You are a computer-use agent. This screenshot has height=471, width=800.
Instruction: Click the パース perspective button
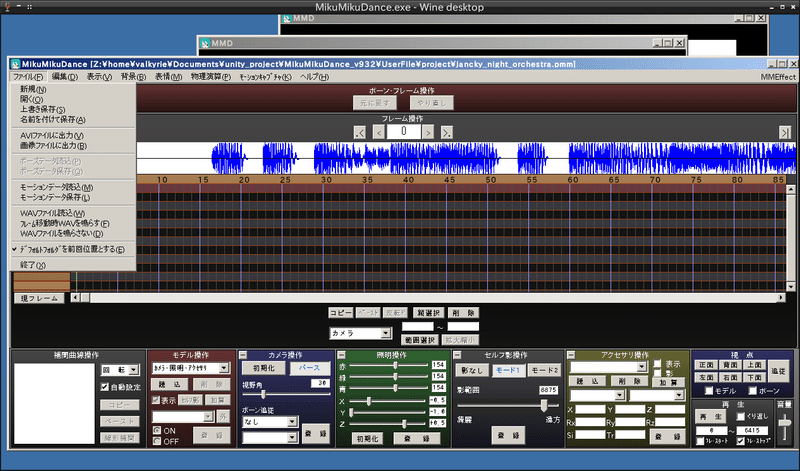310,368
